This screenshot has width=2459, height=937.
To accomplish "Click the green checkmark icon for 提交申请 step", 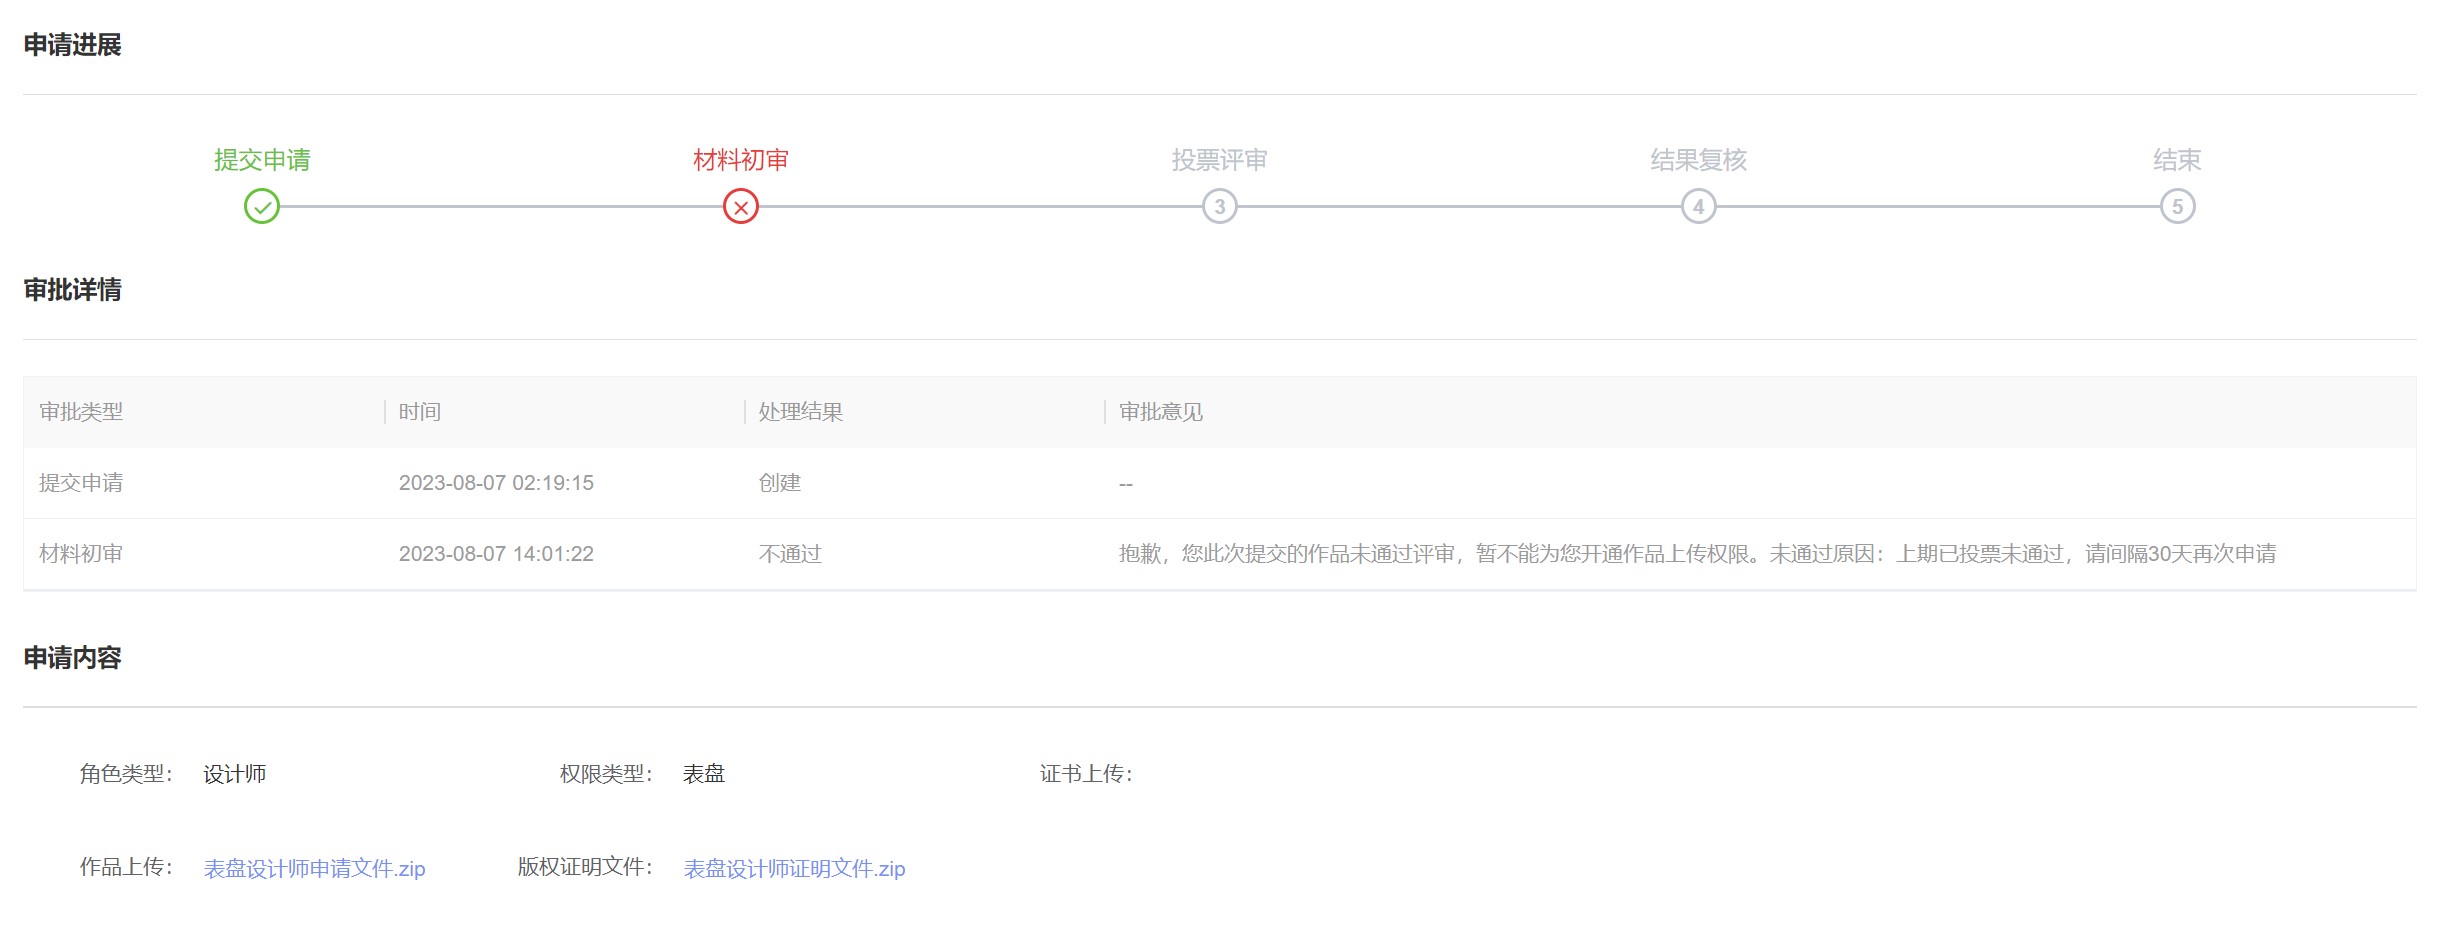I will (x=260, y=208).
